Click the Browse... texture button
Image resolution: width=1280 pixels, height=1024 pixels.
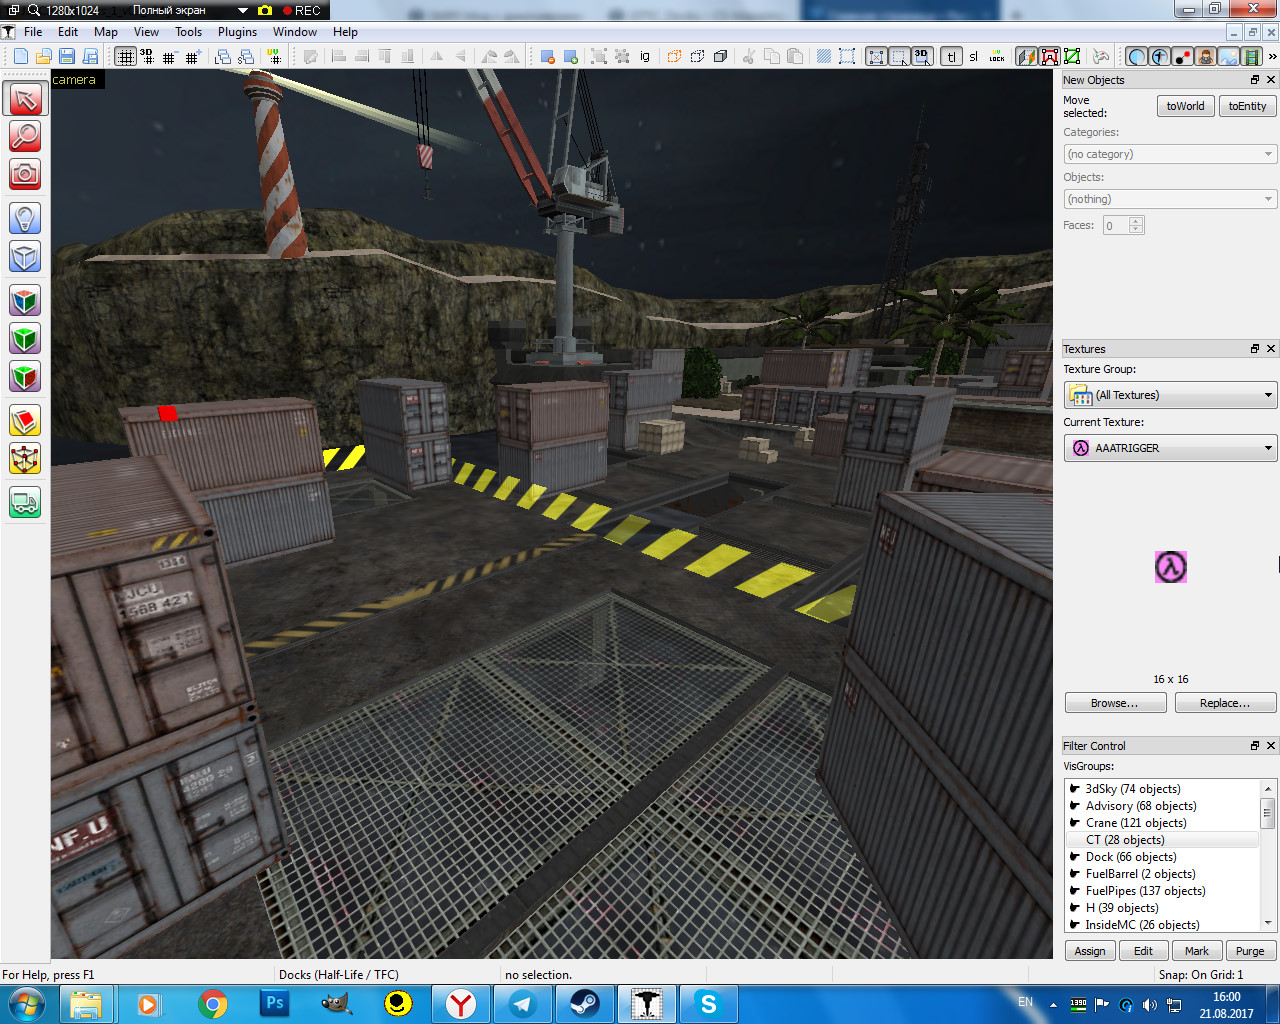[x=1115, y=703]
